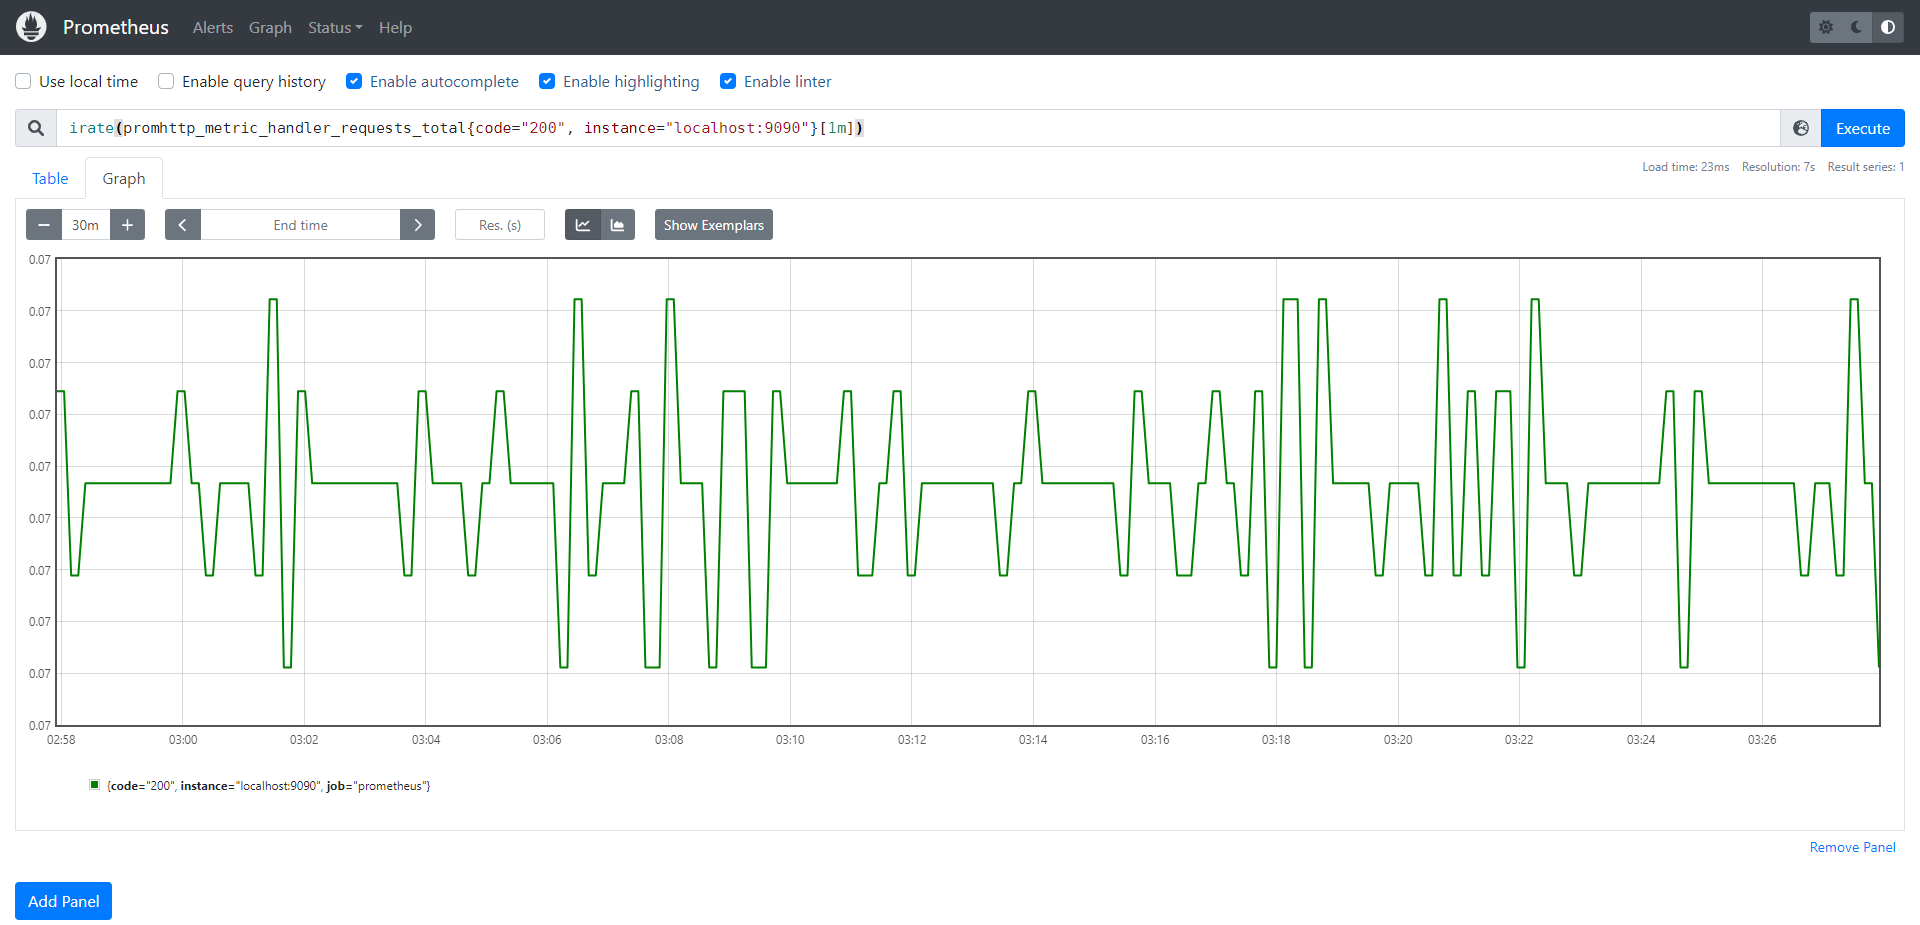
Task: Click the 03:26 x-axis label
Action: pyautogui.click(x=1762, y=740)
